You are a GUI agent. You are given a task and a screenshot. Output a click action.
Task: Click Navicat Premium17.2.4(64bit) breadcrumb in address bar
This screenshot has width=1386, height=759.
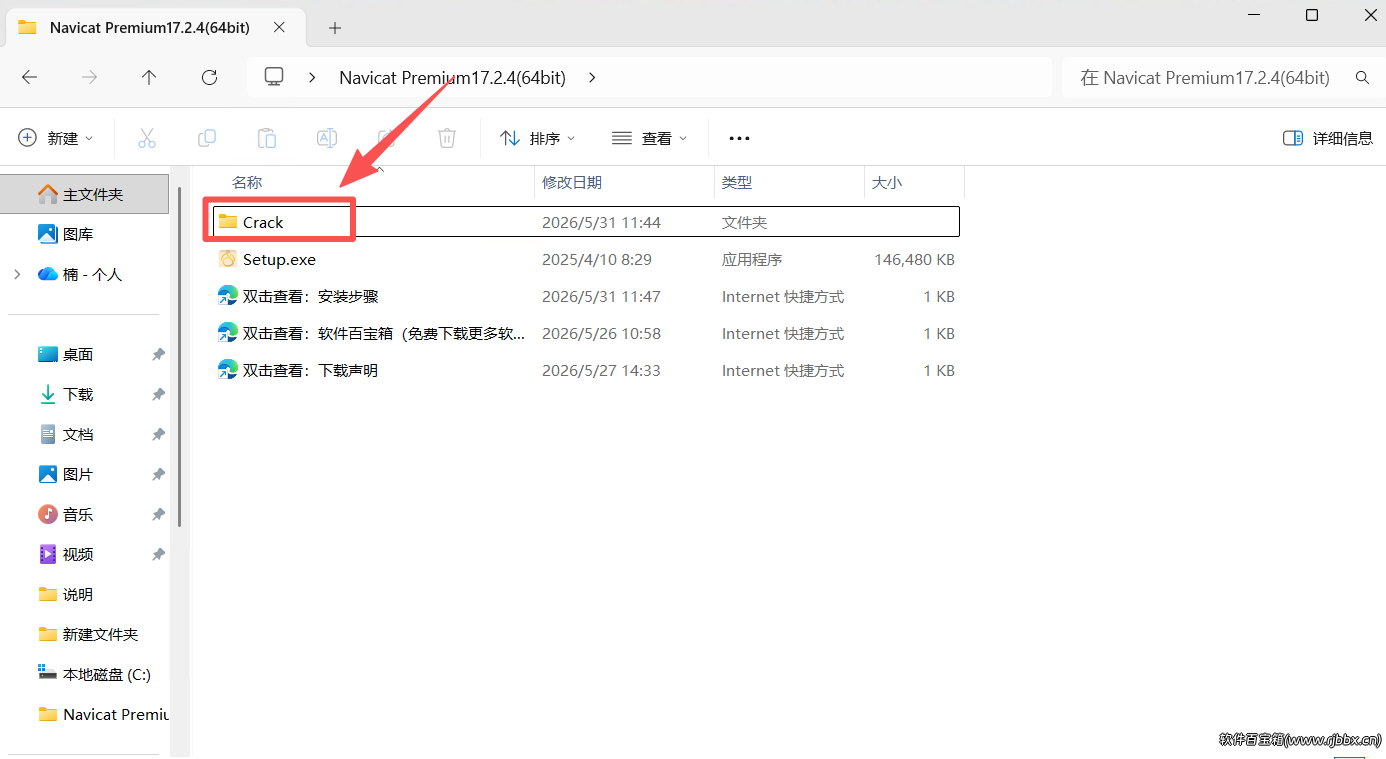(452, 77)
